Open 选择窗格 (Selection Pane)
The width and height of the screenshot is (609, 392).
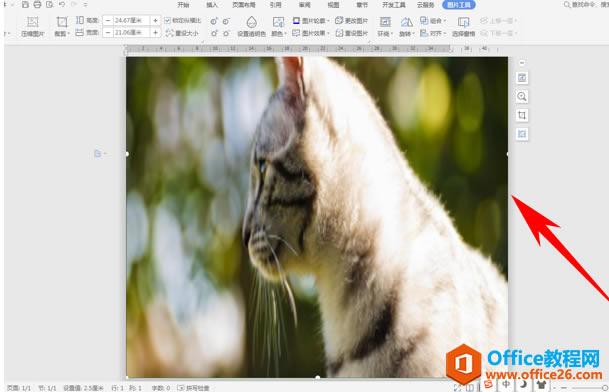pos(463,26)
